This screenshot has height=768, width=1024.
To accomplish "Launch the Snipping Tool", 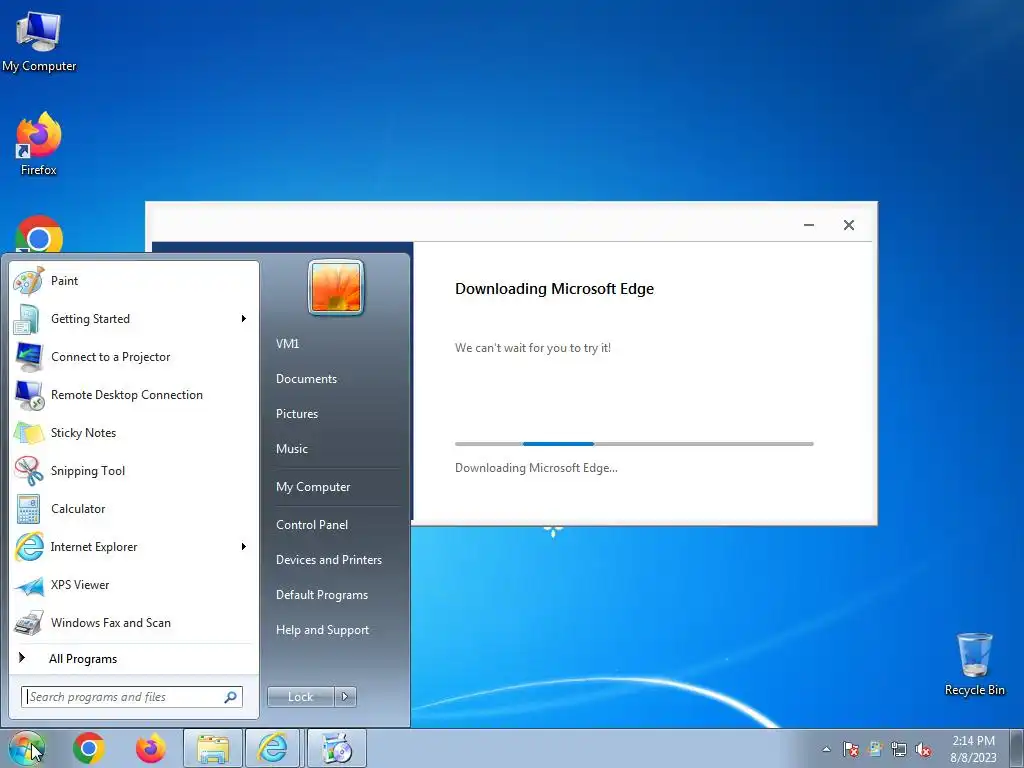I will (x=134, y=470).
